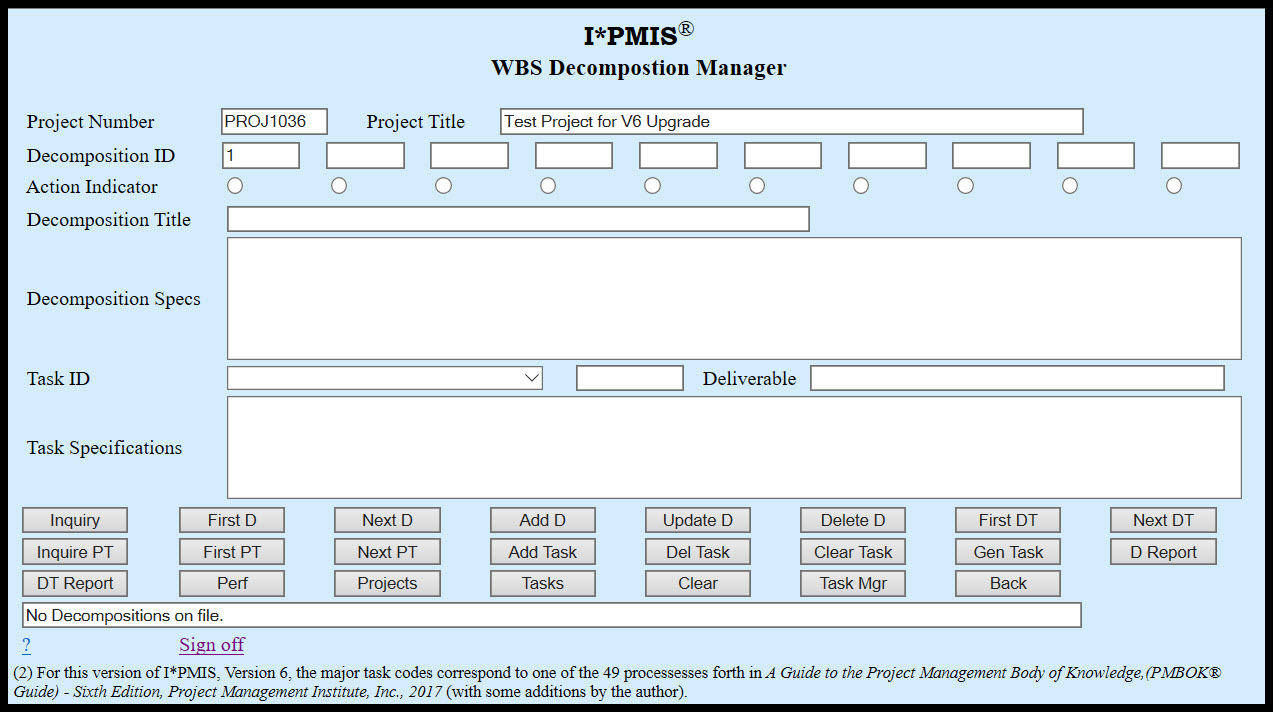Select the last Action Indicator radio button
Screen dimensions: 1273x712
[1173, 184]
